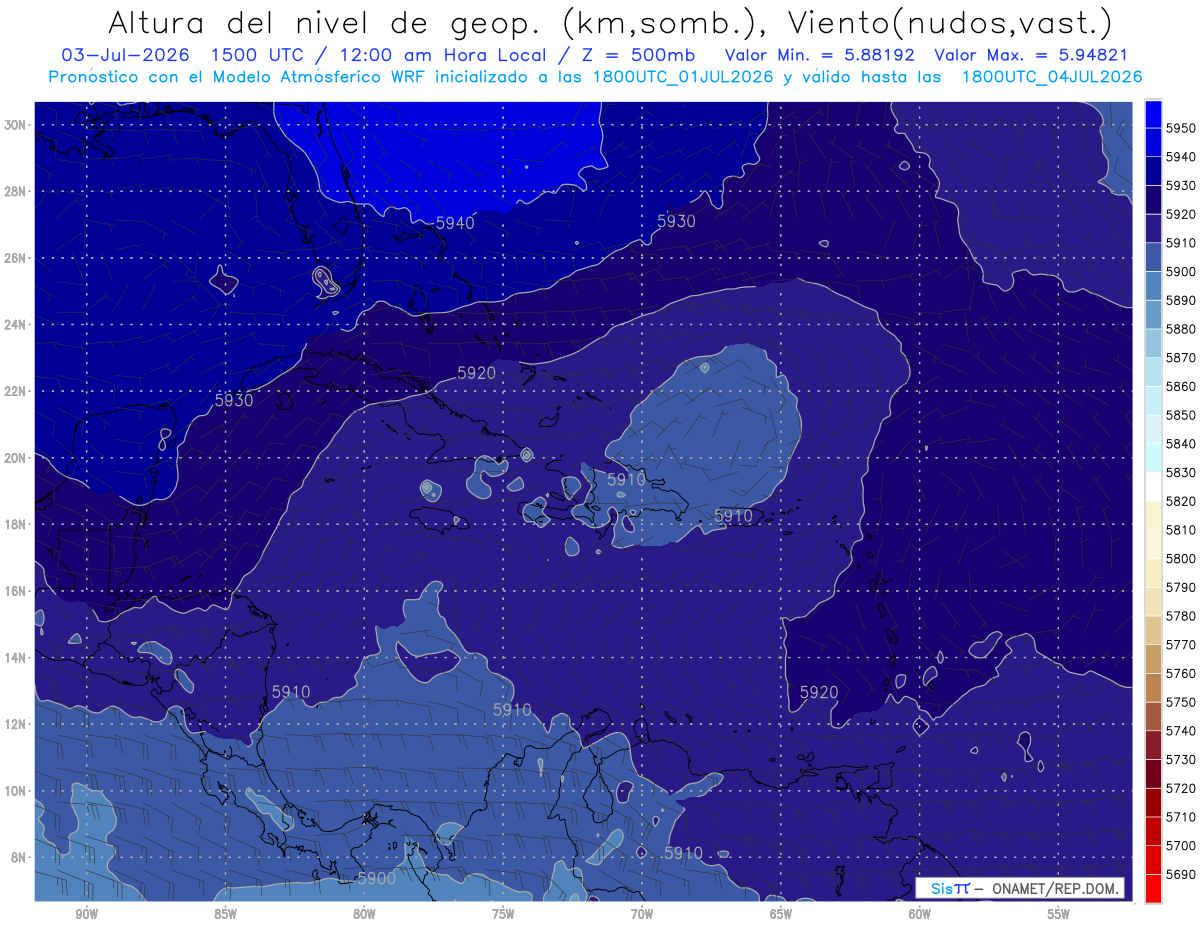Click the ONAMET/REP.DOM. credit label
Viewport: 1200px width, 927px height.
pos(1055,888)
